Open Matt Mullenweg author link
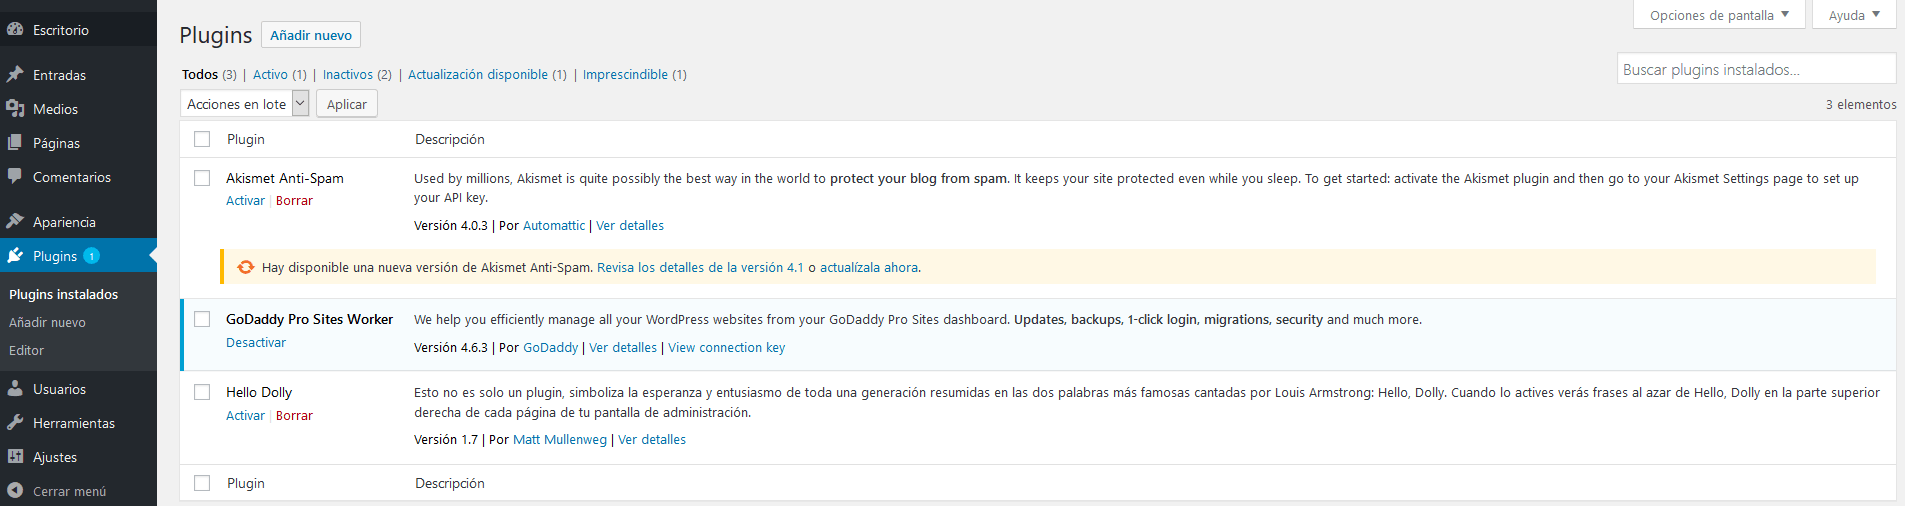Image resolution: width=1905 pixels, height=506 pixels. click(x=560, y=439)
